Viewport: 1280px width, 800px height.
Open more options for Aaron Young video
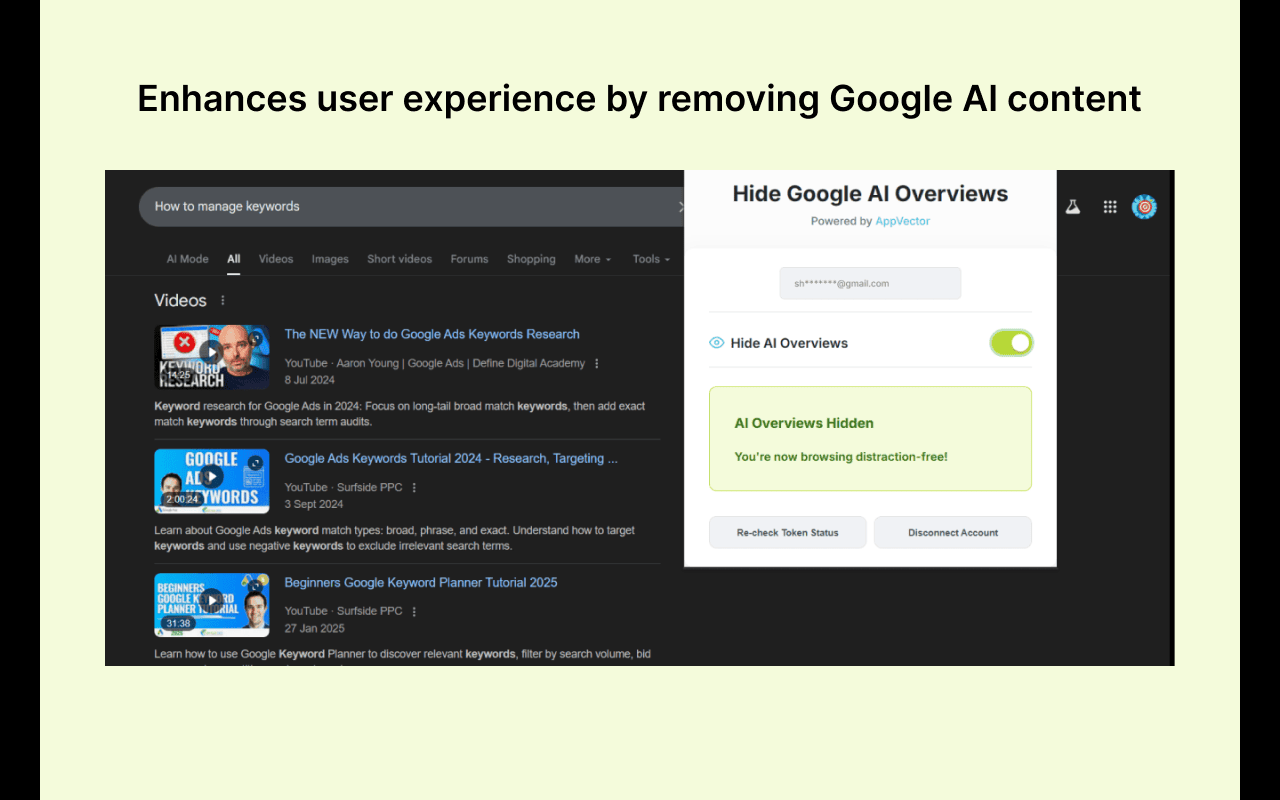tap(597, 364)
